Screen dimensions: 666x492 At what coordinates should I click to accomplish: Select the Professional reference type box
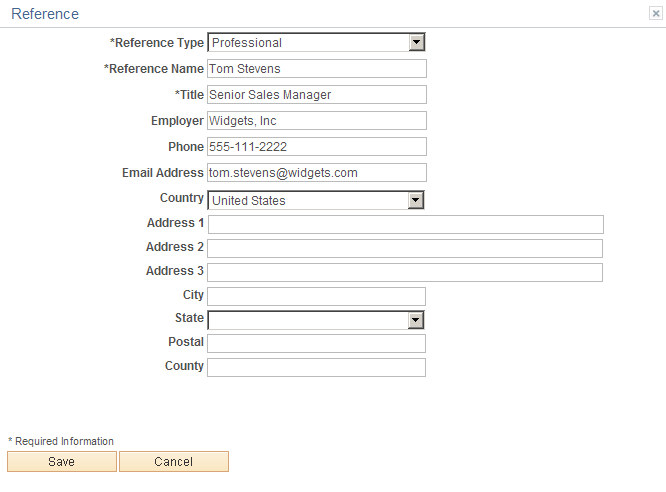click(316, 42)
